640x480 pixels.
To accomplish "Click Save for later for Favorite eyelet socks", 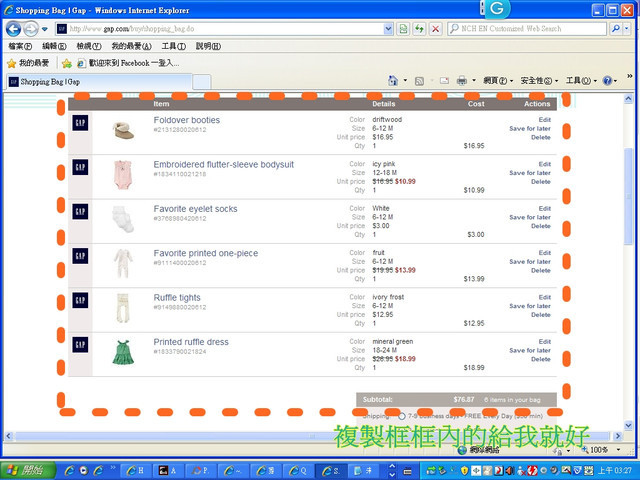I will pos(530,217).
